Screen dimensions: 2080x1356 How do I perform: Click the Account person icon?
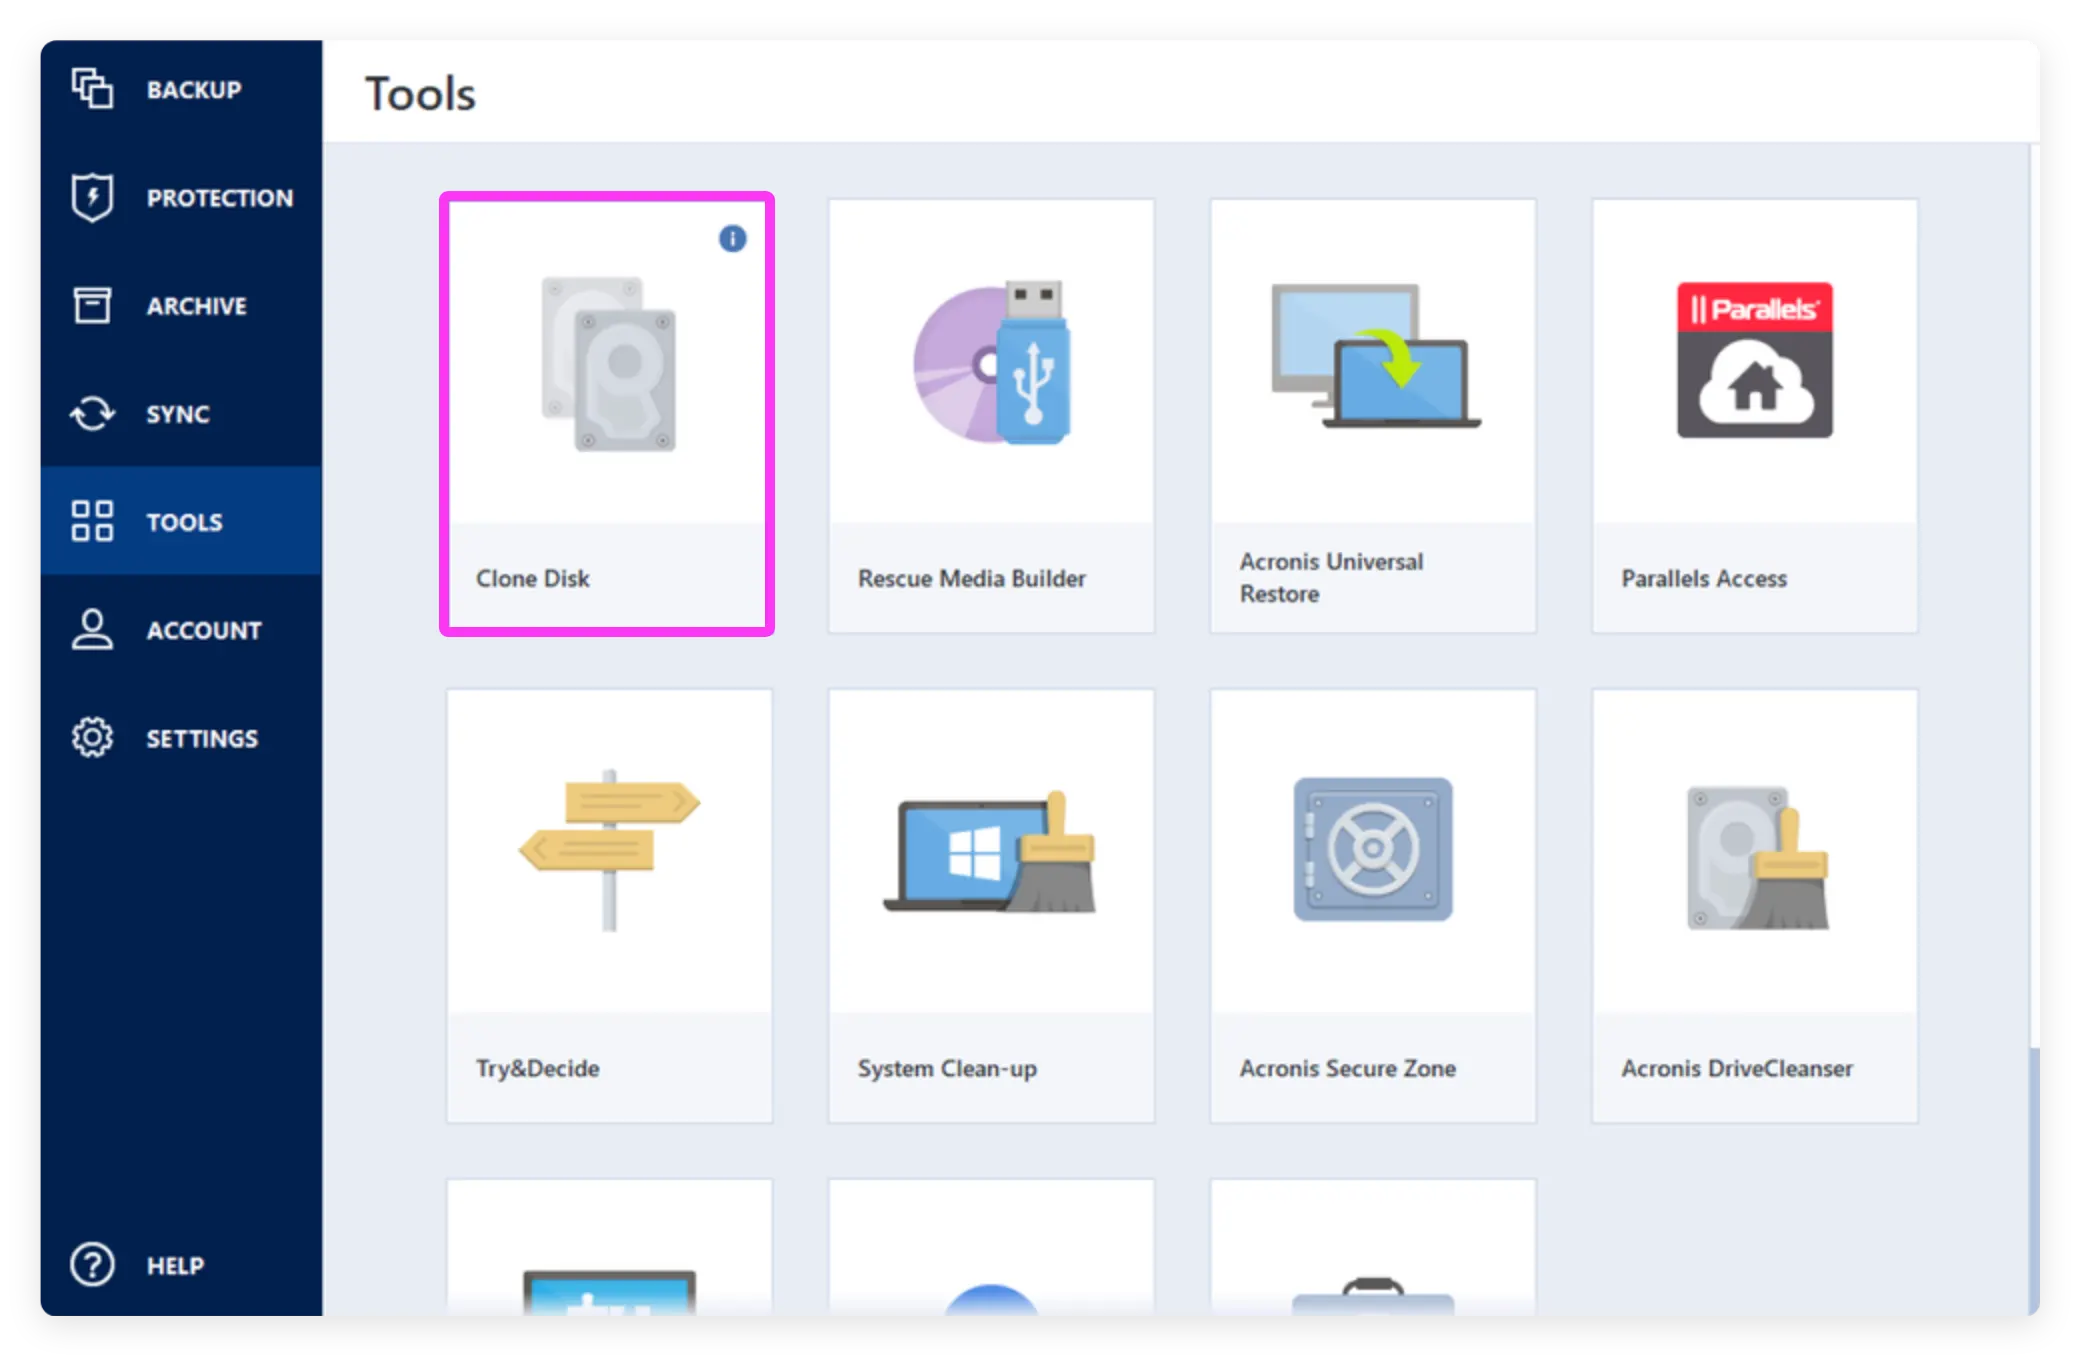coord(92,629)
